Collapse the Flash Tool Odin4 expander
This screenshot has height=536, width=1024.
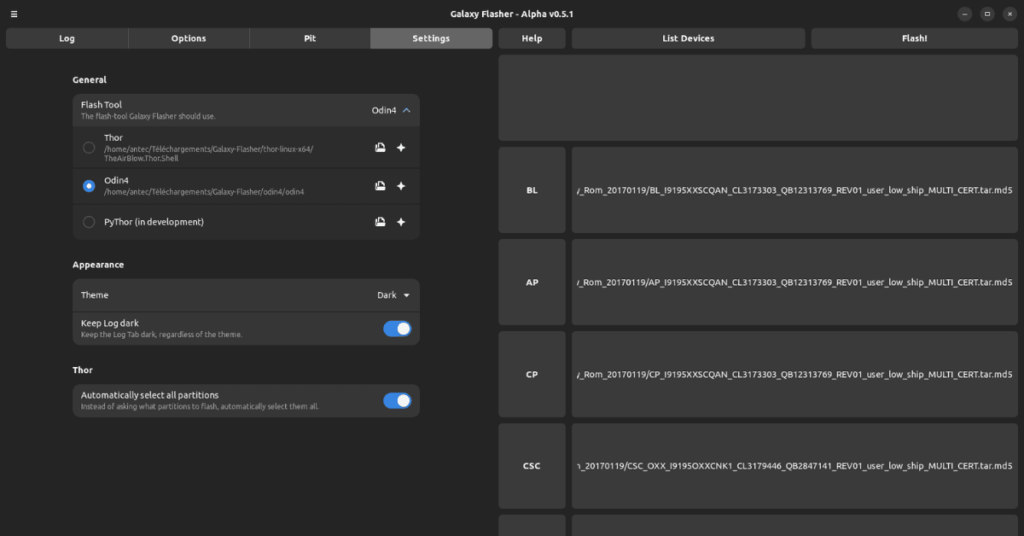pos(391,110)
